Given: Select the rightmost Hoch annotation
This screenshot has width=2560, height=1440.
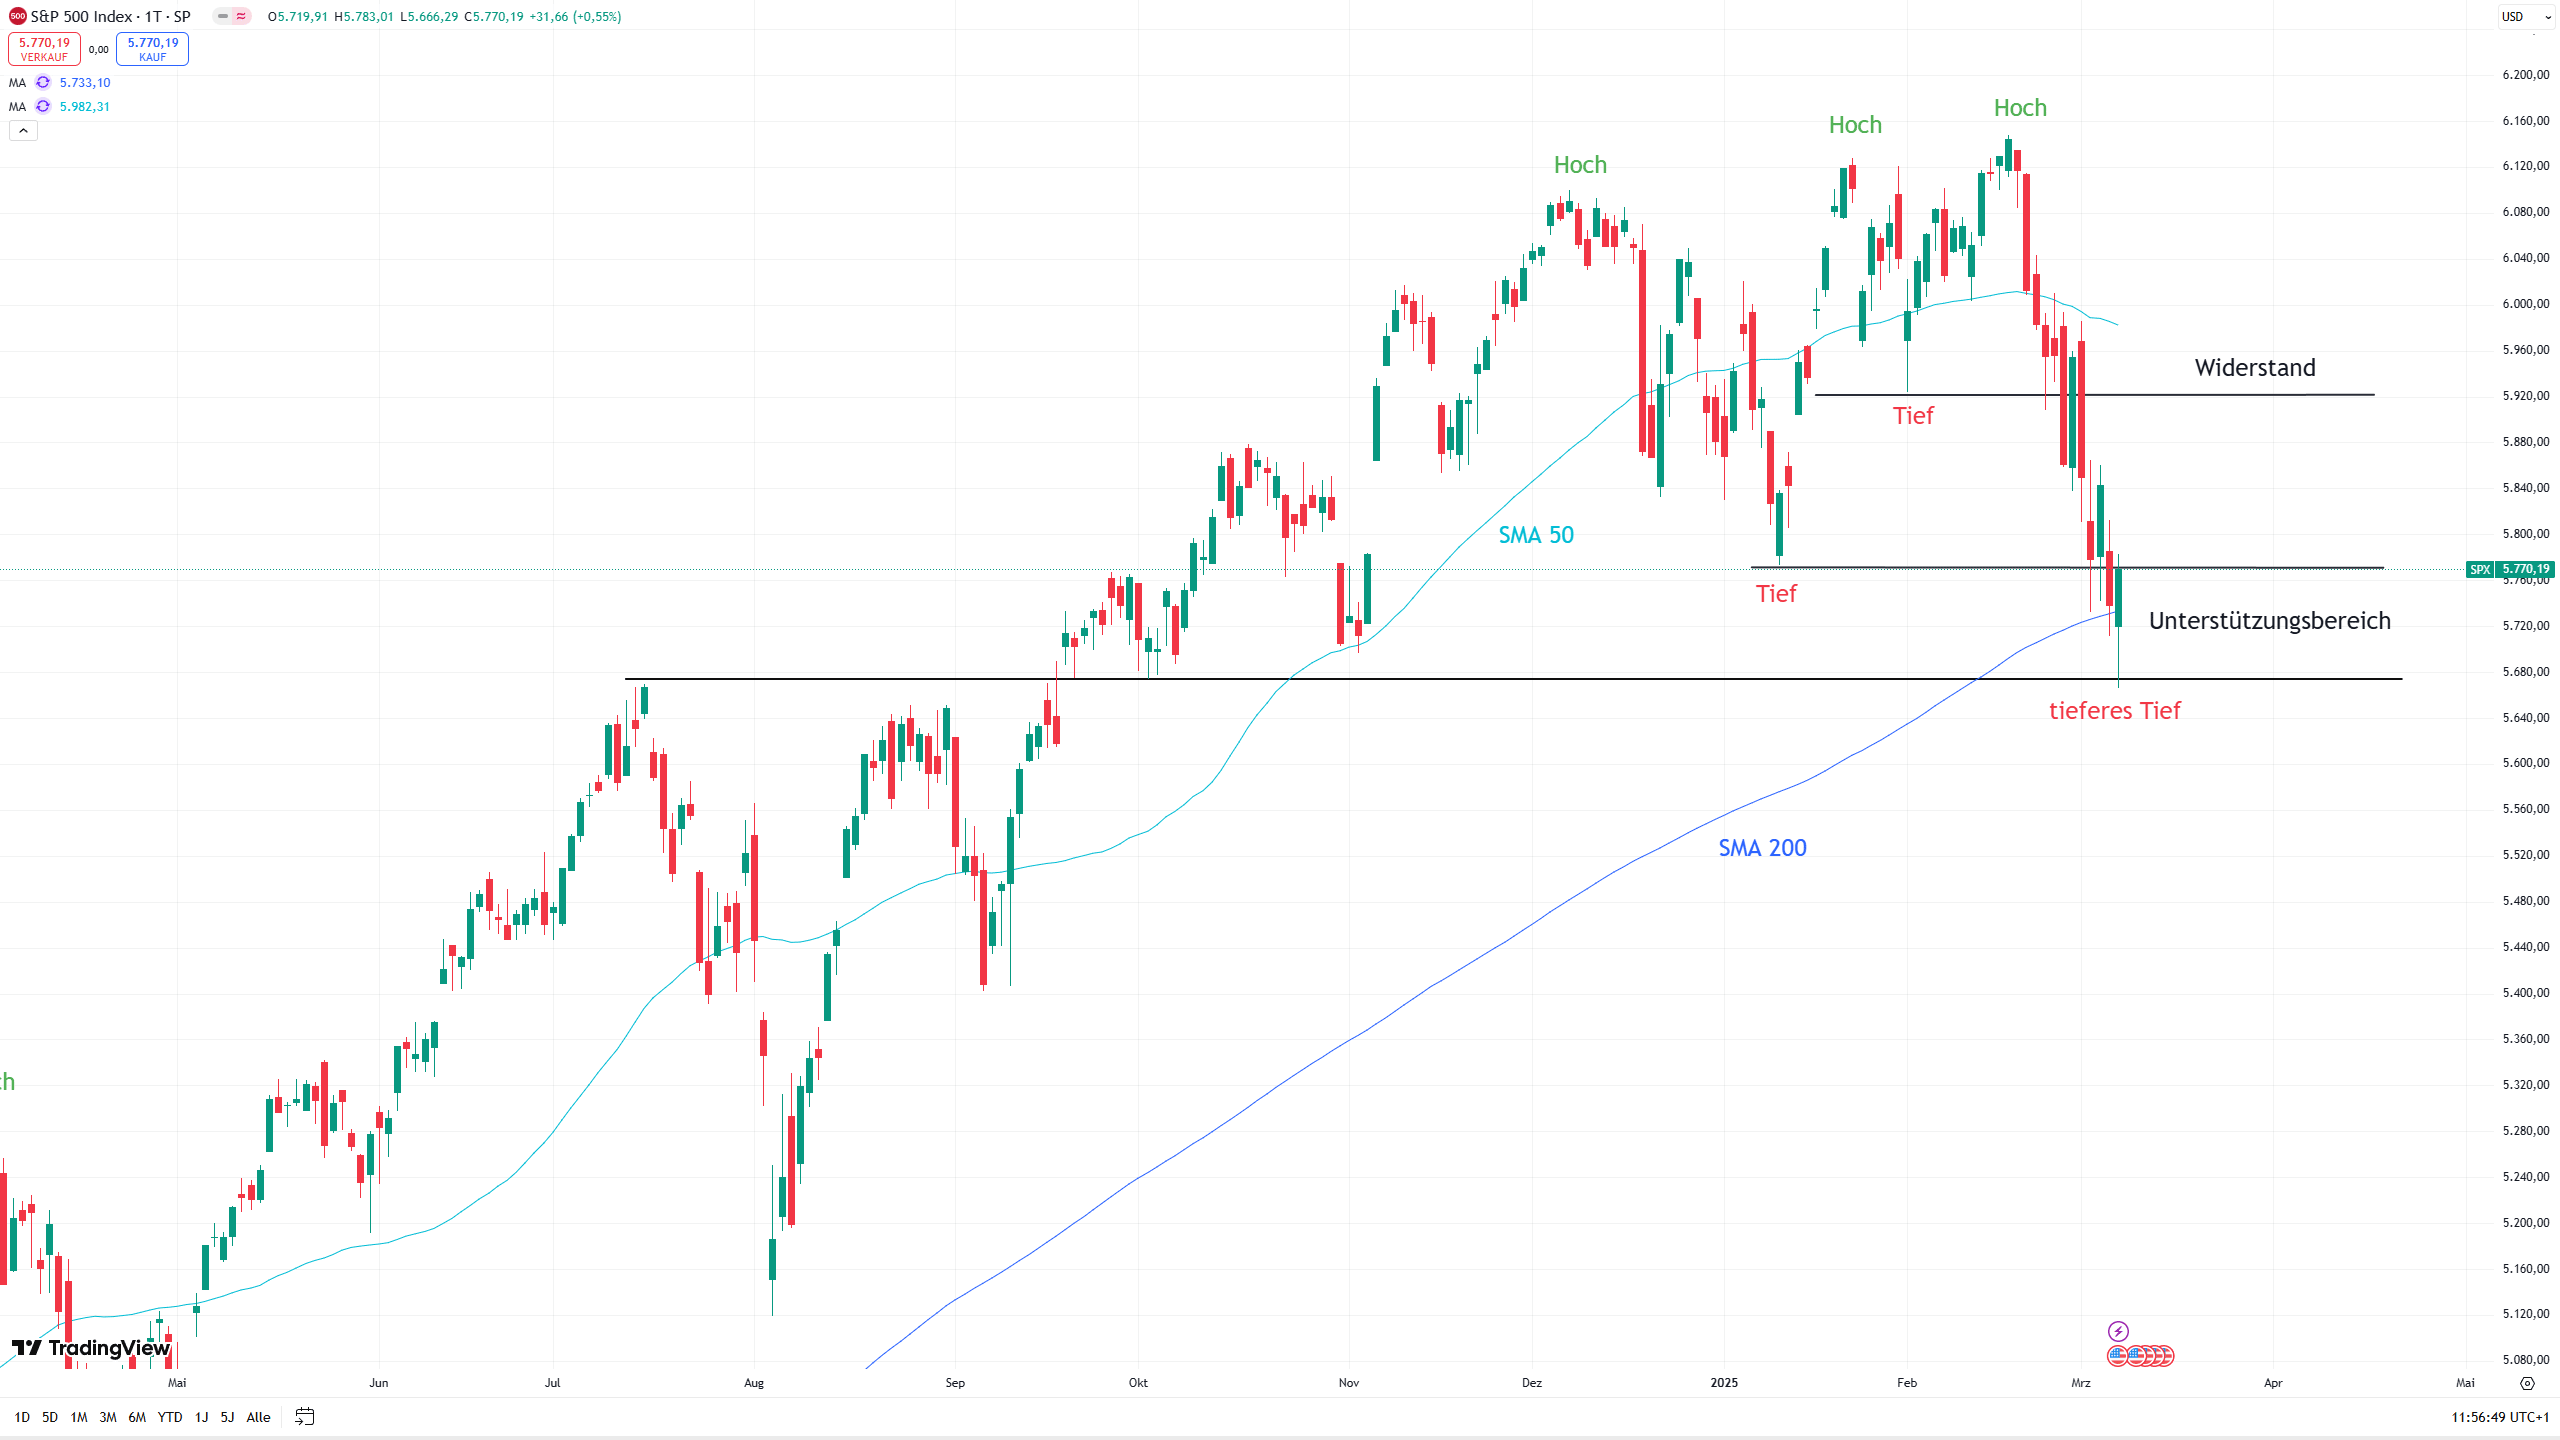Looking at the screenshot, I should (2020, 108).
